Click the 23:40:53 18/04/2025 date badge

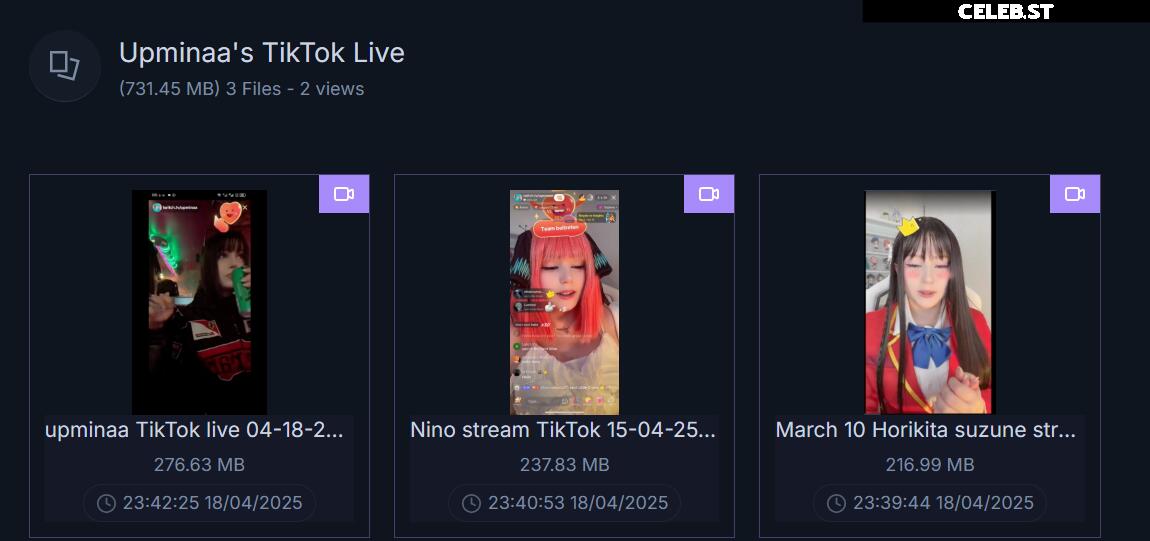(x=565, y=503)
